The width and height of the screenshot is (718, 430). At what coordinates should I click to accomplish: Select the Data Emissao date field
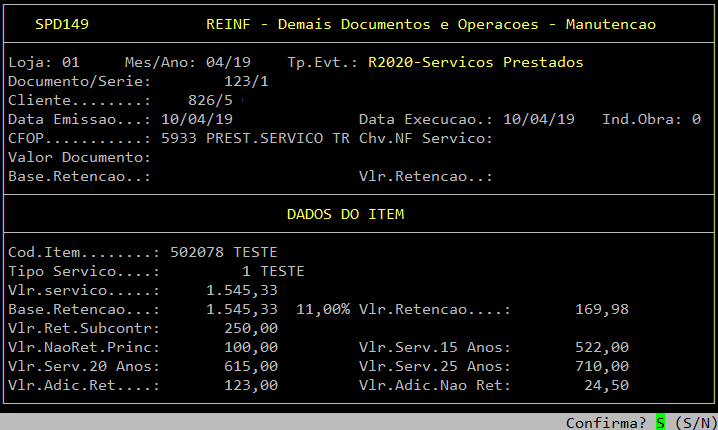198,119
